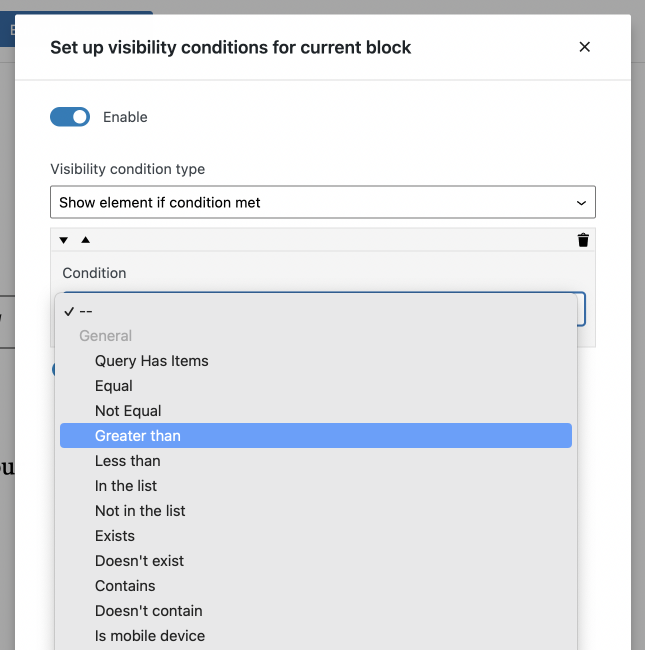
Task: Move condition down with down arrow
Action: [x=63, y=240]
